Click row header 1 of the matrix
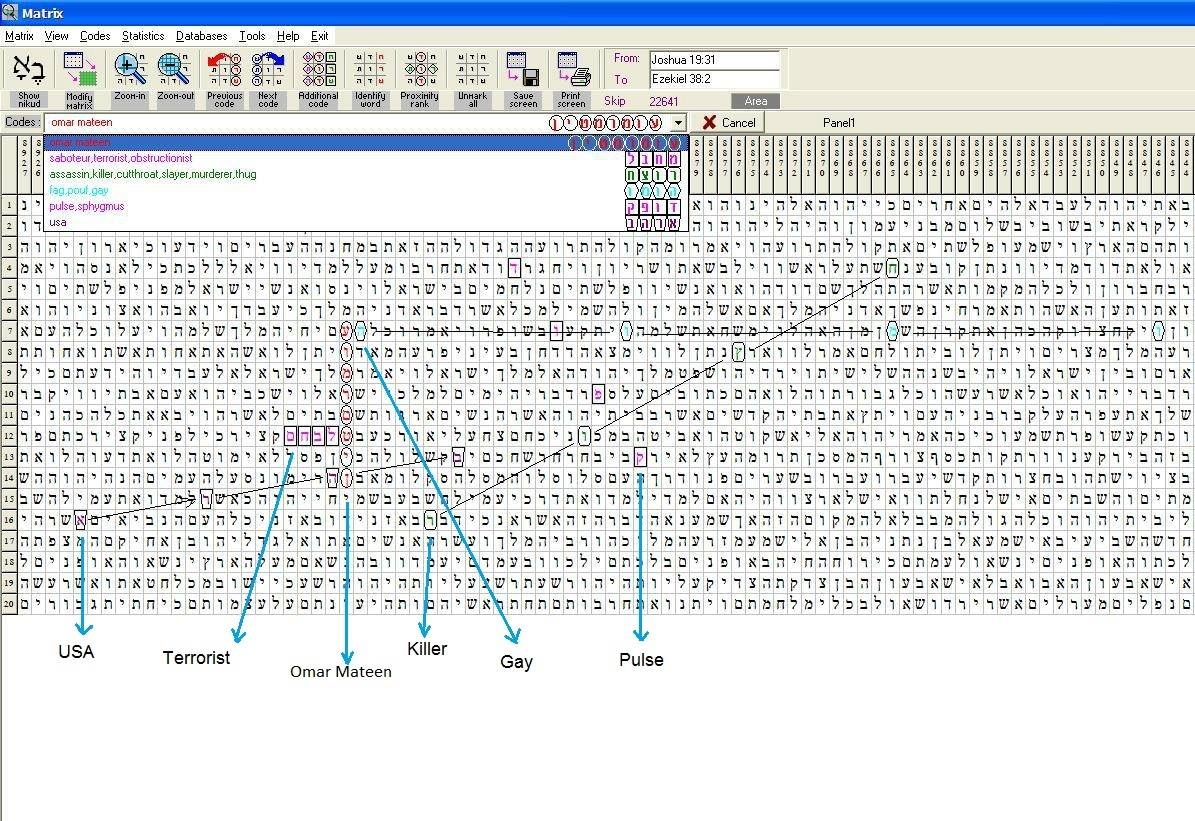The image size is (1195, 821). tap(9, 204)
